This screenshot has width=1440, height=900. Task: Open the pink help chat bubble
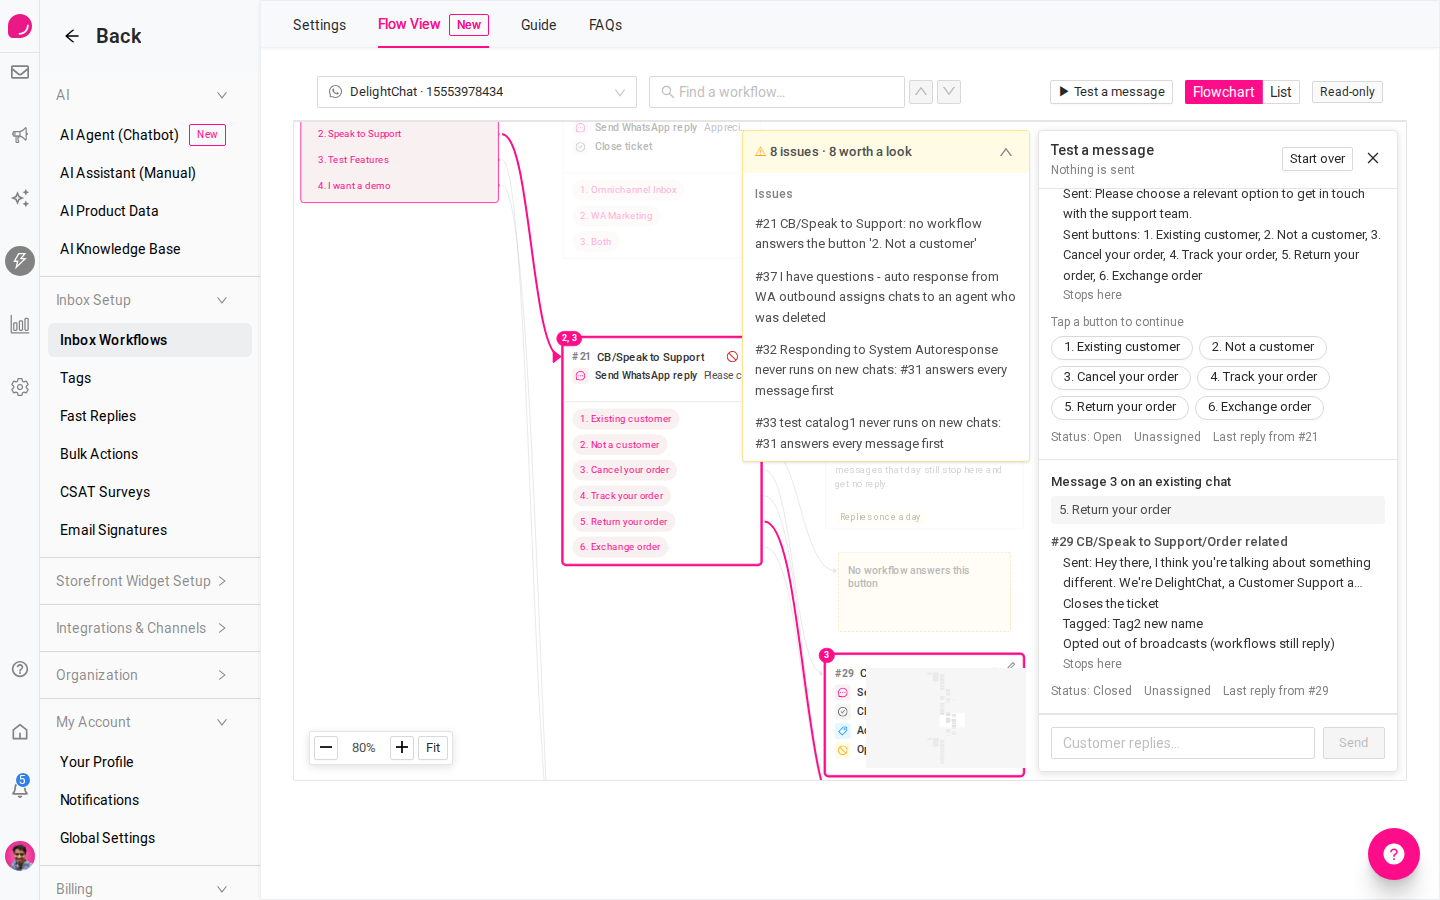point(1394,854)
